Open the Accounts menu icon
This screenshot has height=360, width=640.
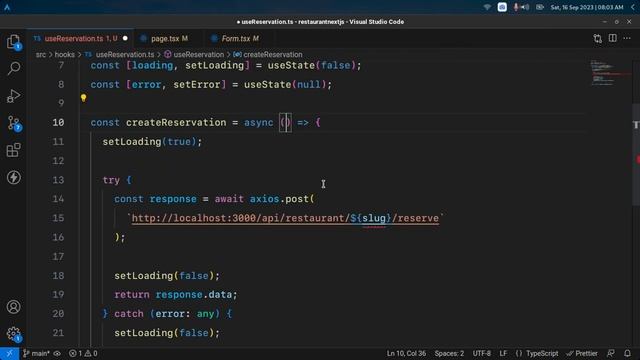coord(13,307)
